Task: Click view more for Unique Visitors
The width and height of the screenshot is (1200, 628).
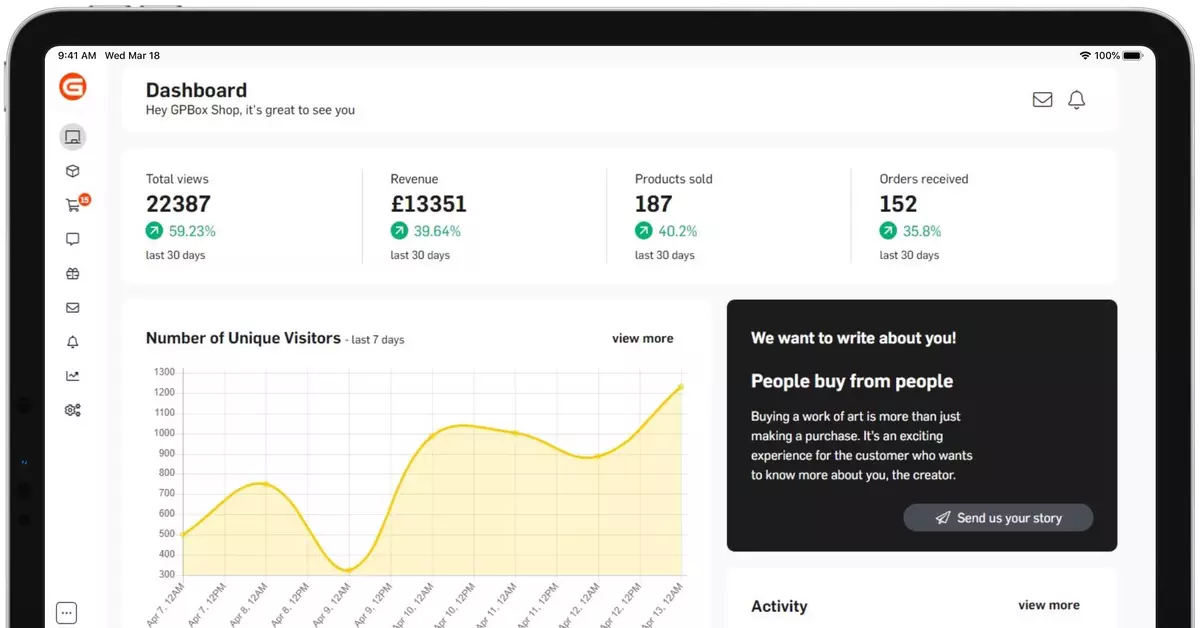Action: tap(642, 339)
